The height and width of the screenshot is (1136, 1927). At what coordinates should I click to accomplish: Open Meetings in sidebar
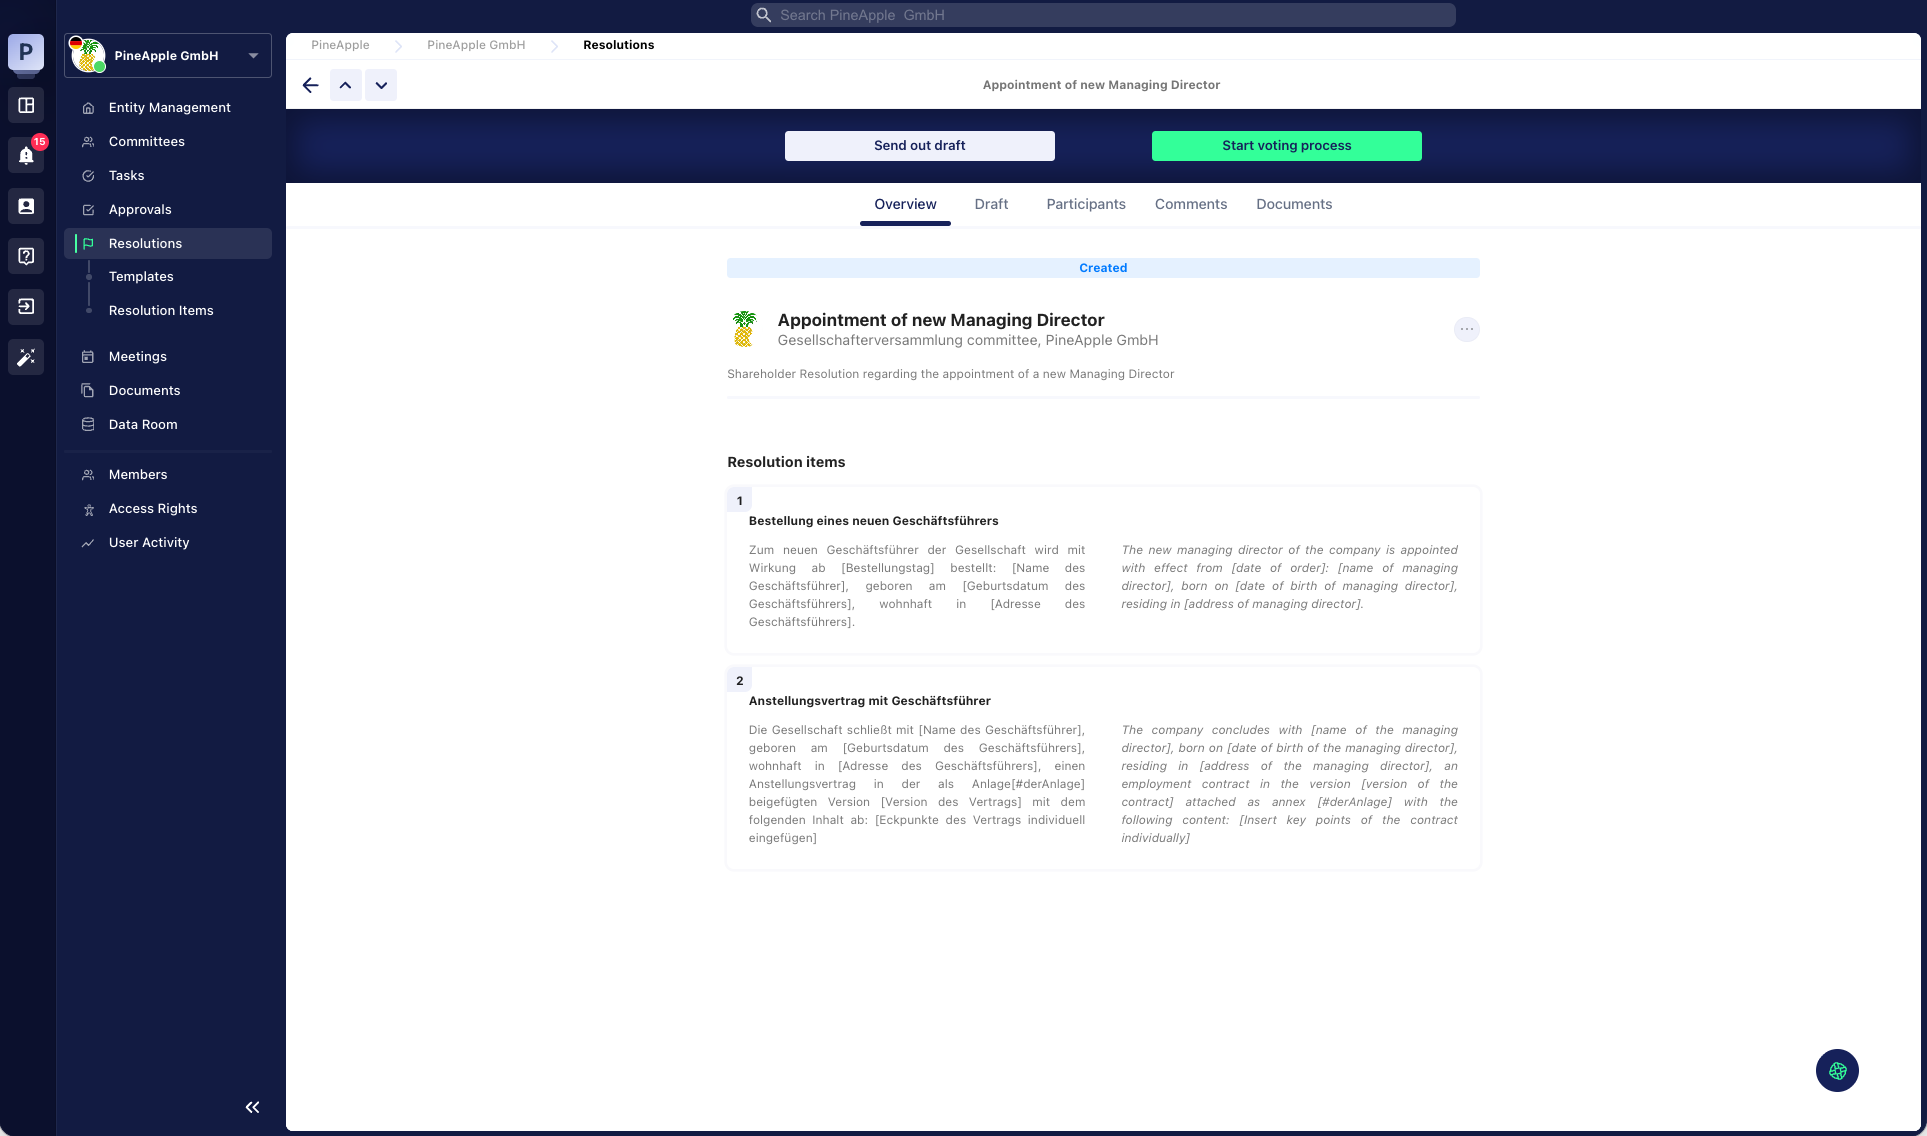[169, 356]
